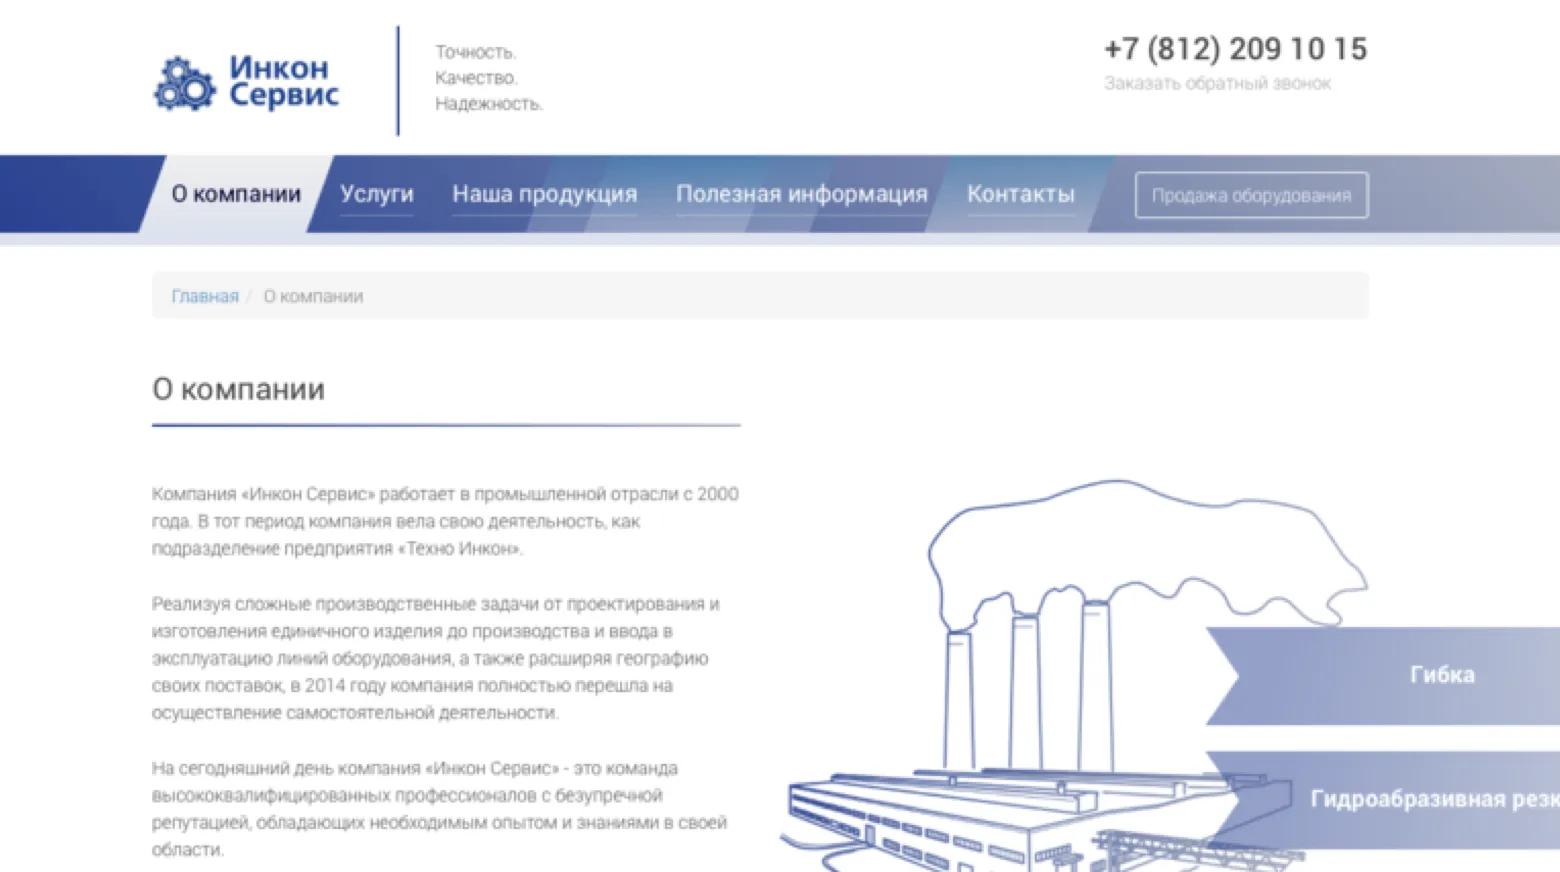Open Контакты page from navigation
The image size is (1560, 872).
point(1021,194)
